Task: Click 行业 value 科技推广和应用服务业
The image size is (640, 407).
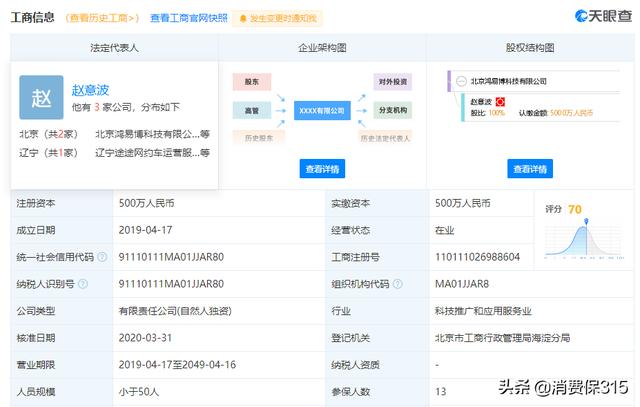Action: pyautogui.click(x=483, y=311)
